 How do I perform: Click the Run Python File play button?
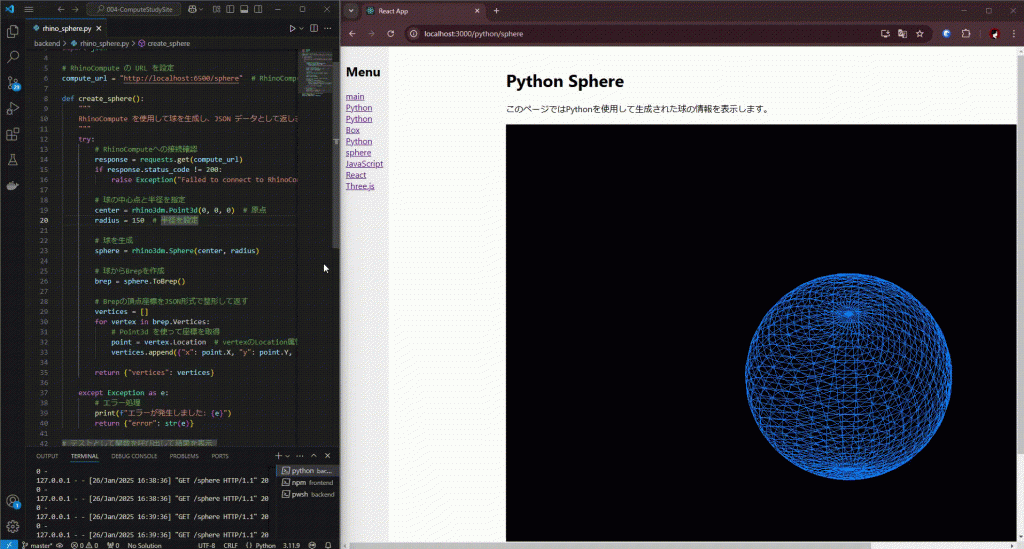(292, 29)
